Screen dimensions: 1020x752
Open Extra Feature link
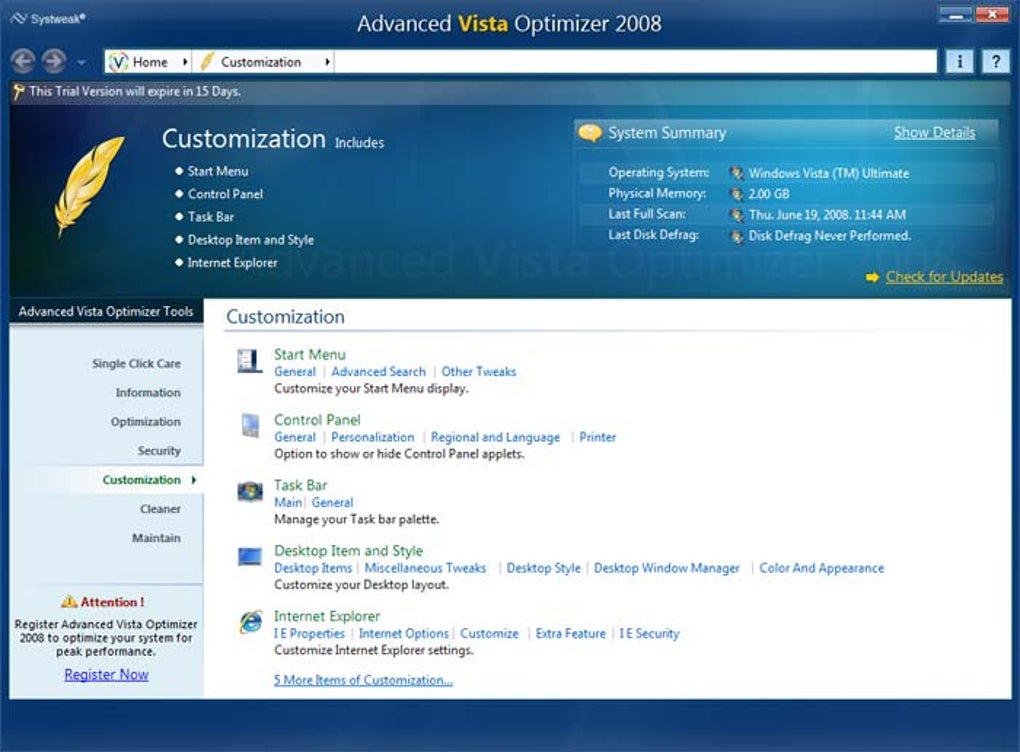click(570, 634)
